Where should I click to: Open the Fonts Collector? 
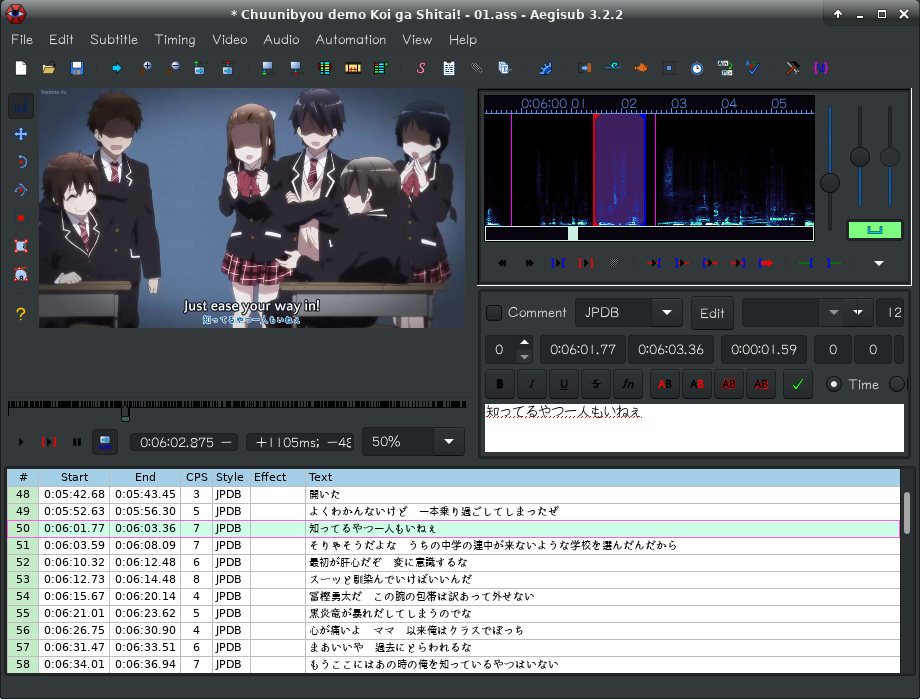click(x=505, y=68)
